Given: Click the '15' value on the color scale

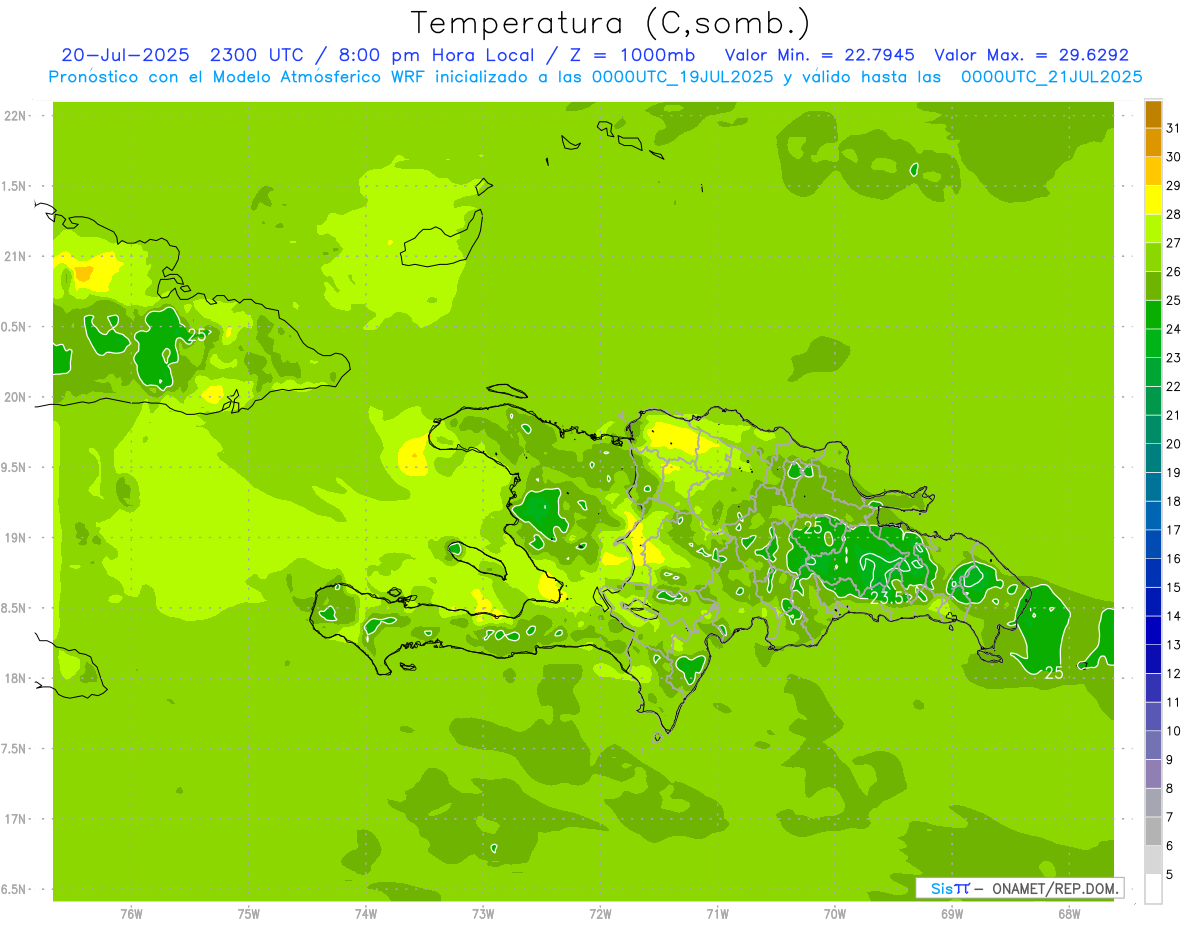Looking at the screenshot, I should (x=1174, y=588).
